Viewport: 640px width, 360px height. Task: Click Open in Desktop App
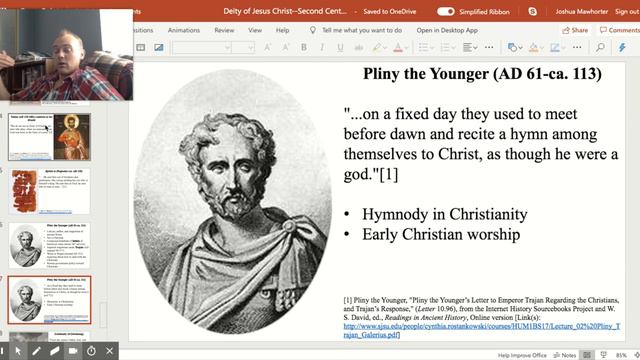click(447, 30)
